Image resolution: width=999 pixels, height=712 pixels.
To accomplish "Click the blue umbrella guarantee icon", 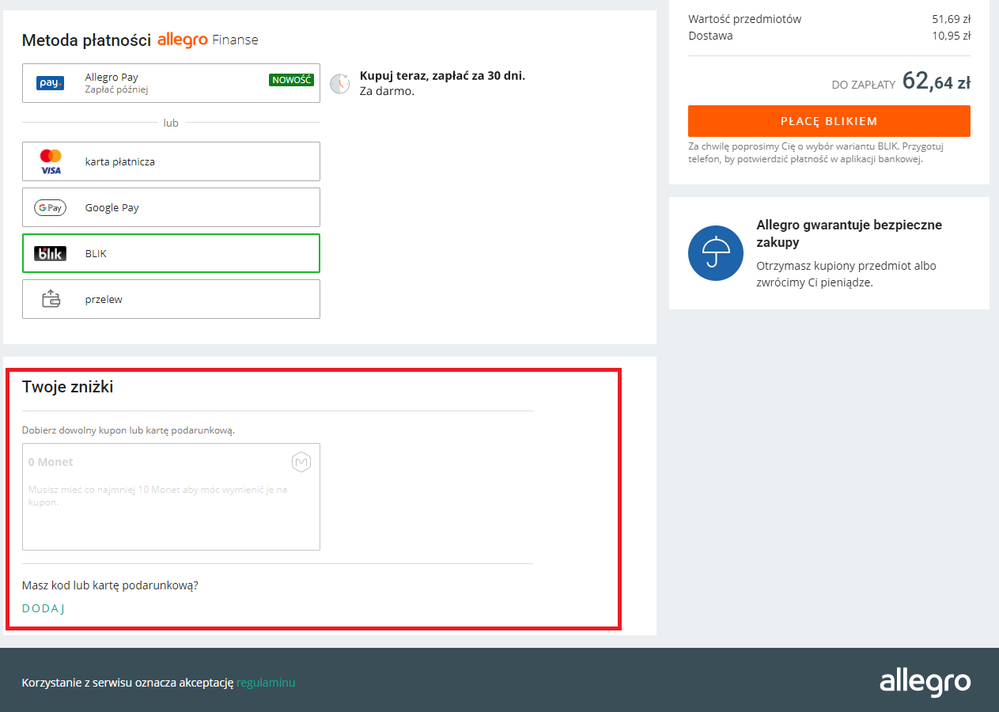I will [x=715, y=253].
